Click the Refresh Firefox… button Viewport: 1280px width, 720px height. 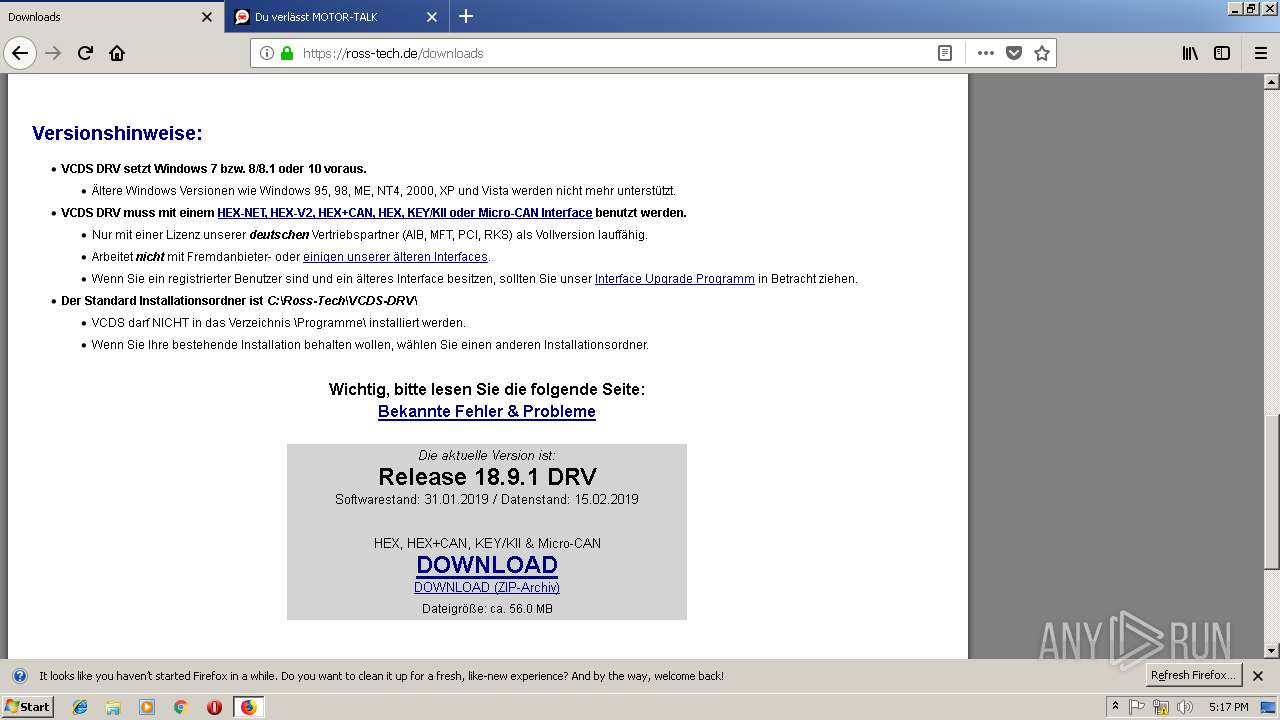pyautogui.click(x=1193, y=675)
